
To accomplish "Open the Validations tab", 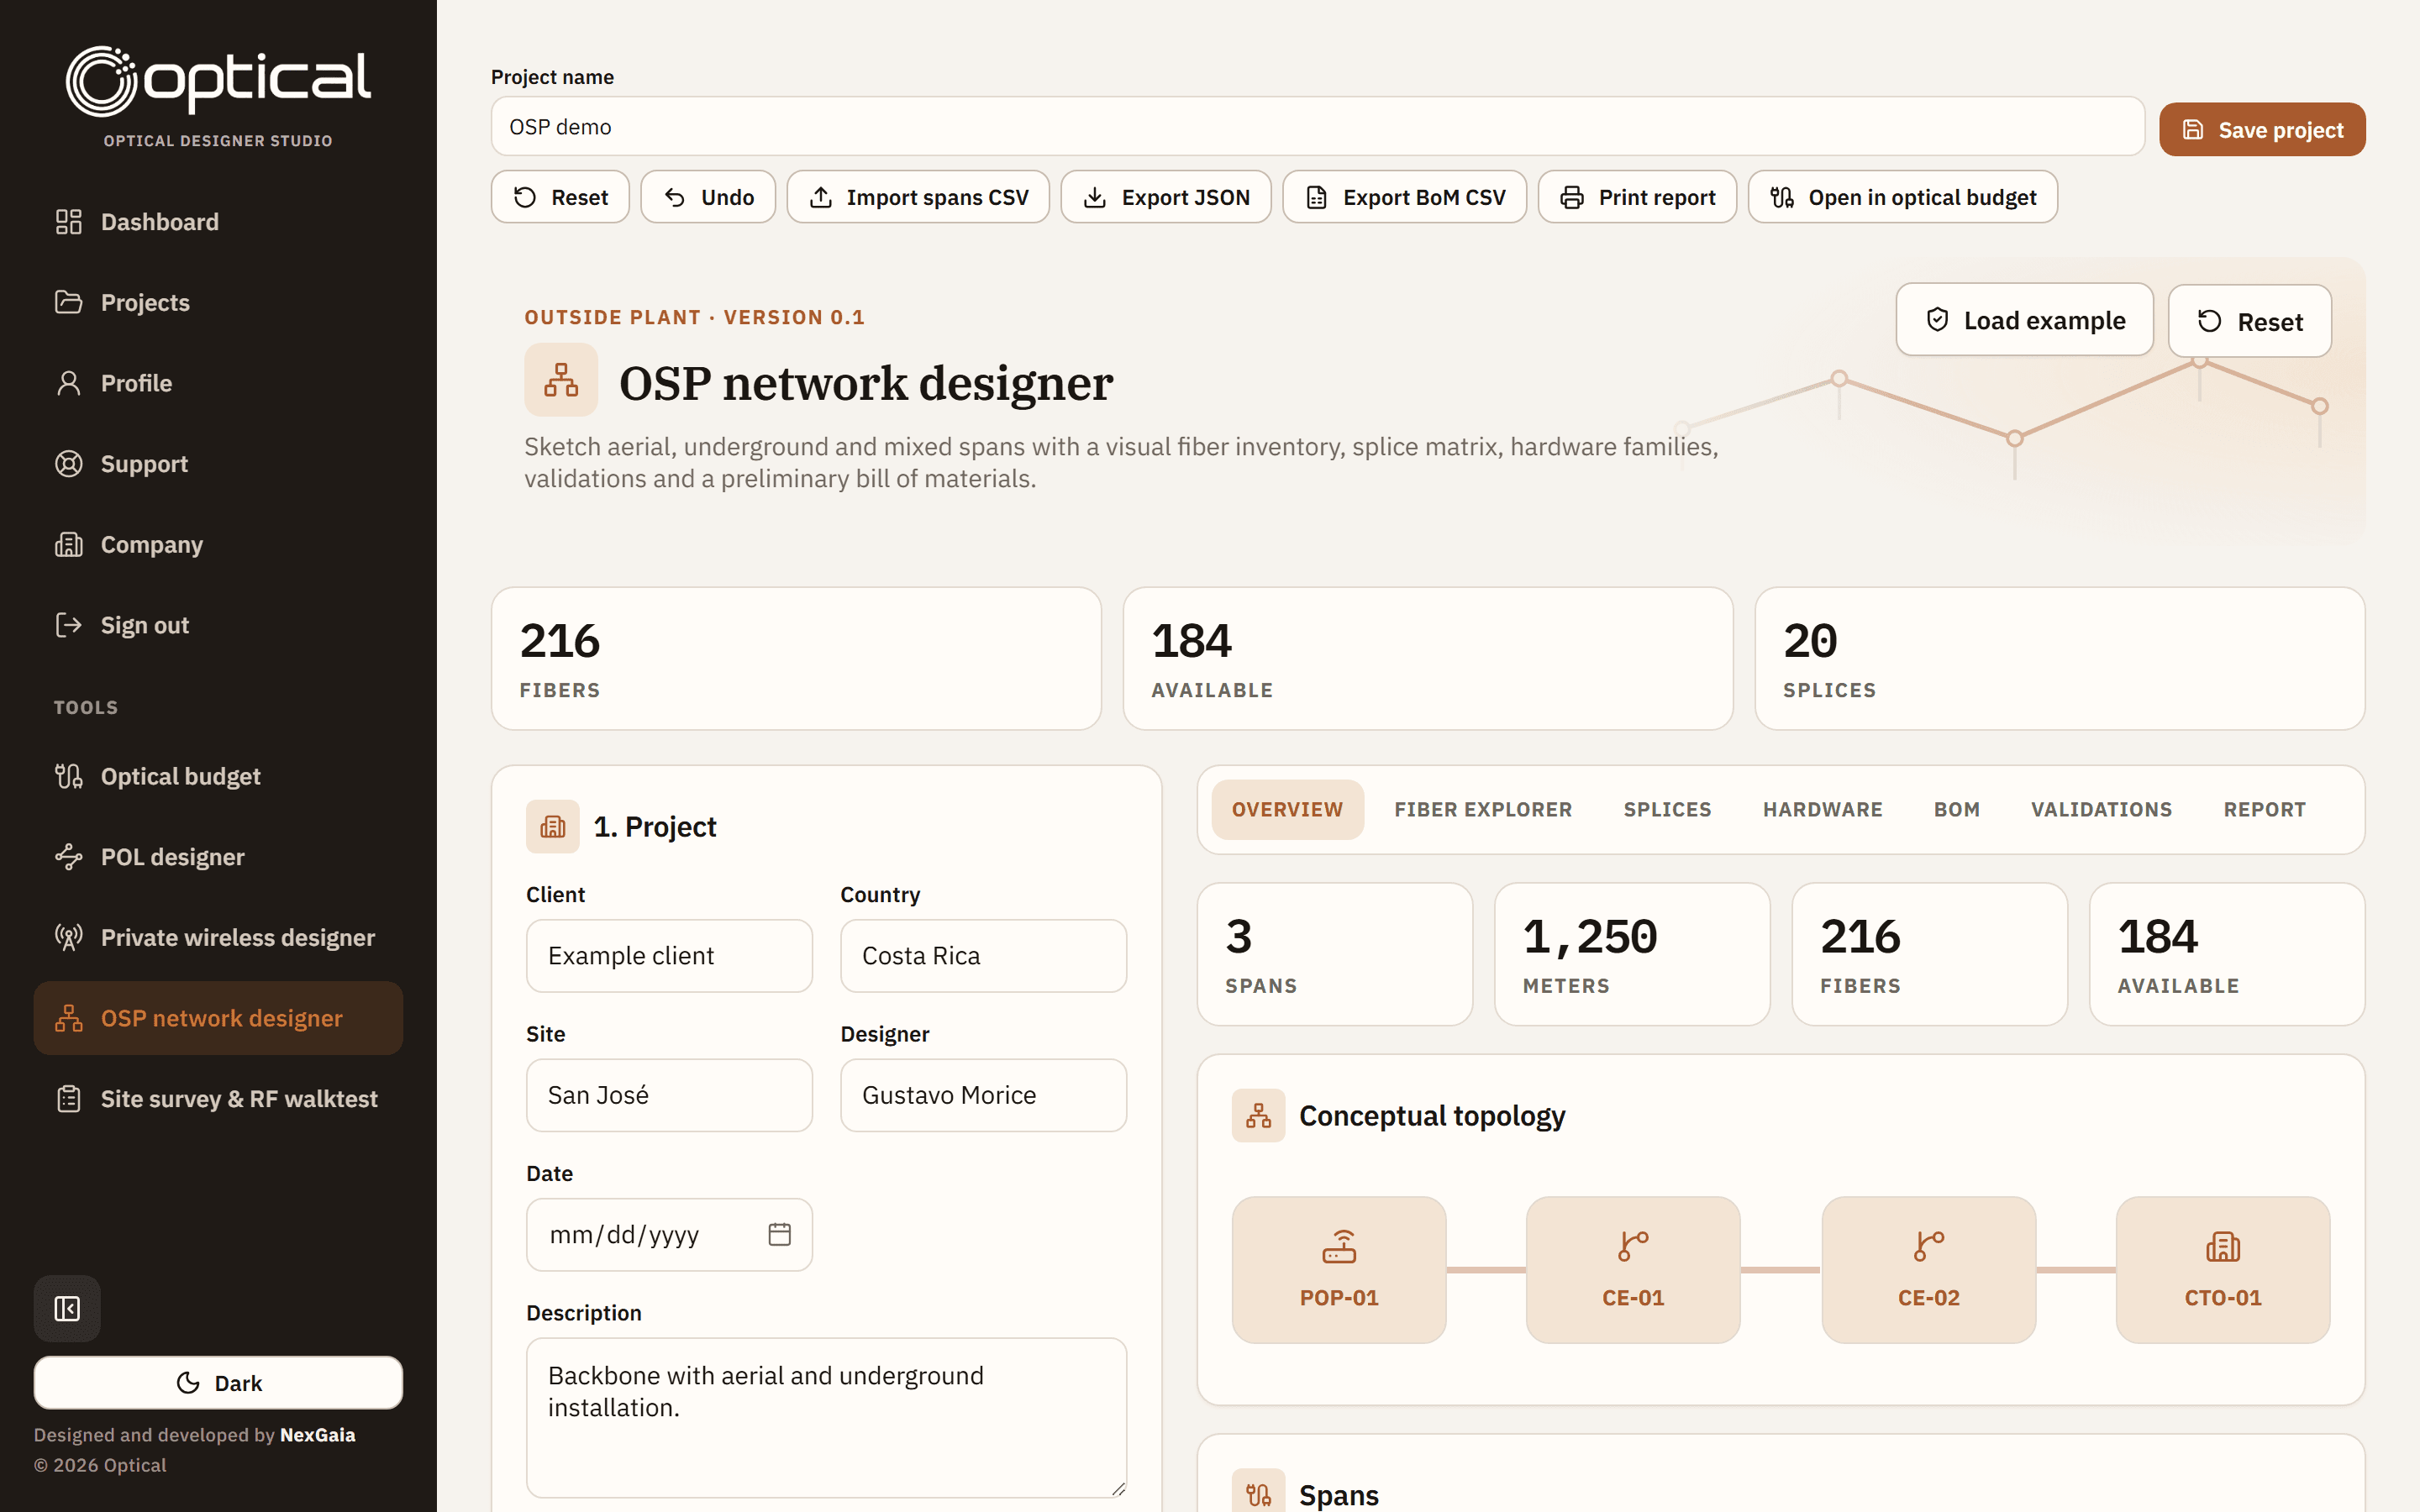I will 2101,809.
